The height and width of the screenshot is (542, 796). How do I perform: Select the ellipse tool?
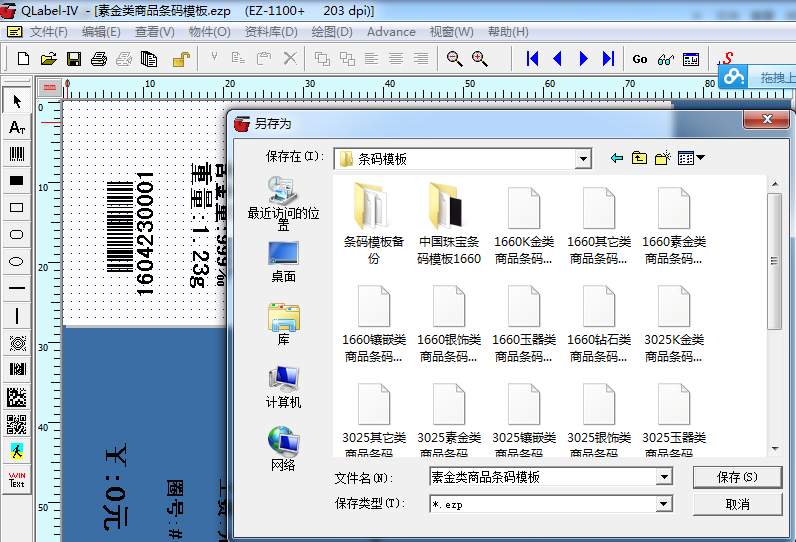[17, 261]
